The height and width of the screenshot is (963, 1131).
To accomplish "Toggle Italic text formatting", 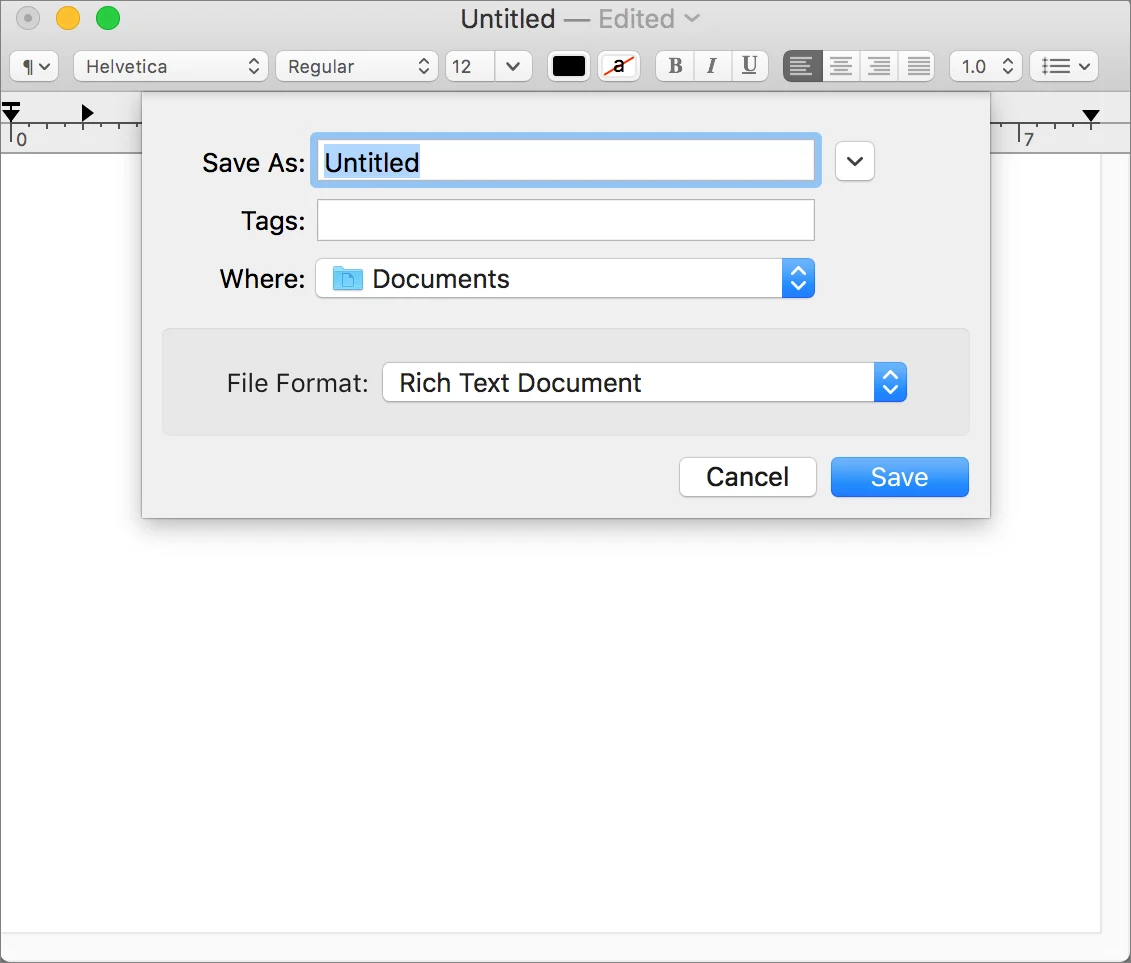I will click(x=713, y=66).
